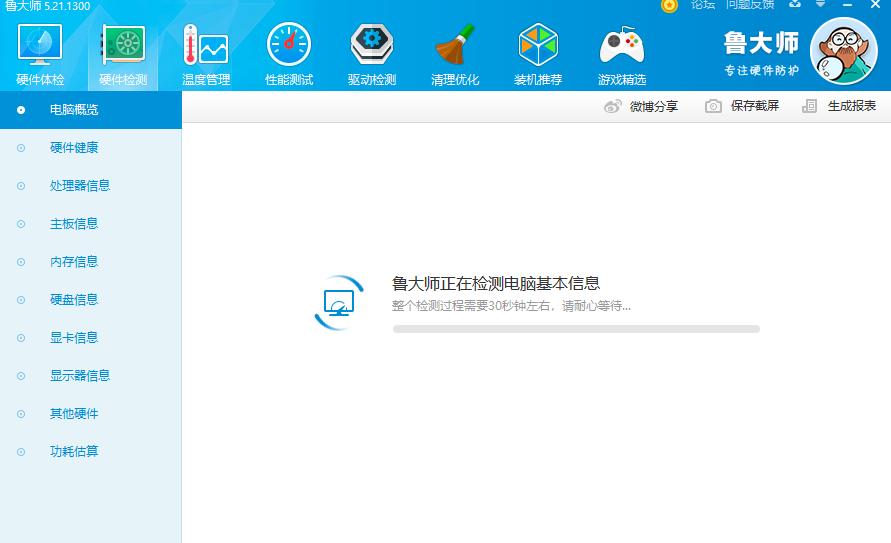The image size is (891, 543).
Task: Click the bullet marker beside 硬件健康
Action: coord(21,148)
